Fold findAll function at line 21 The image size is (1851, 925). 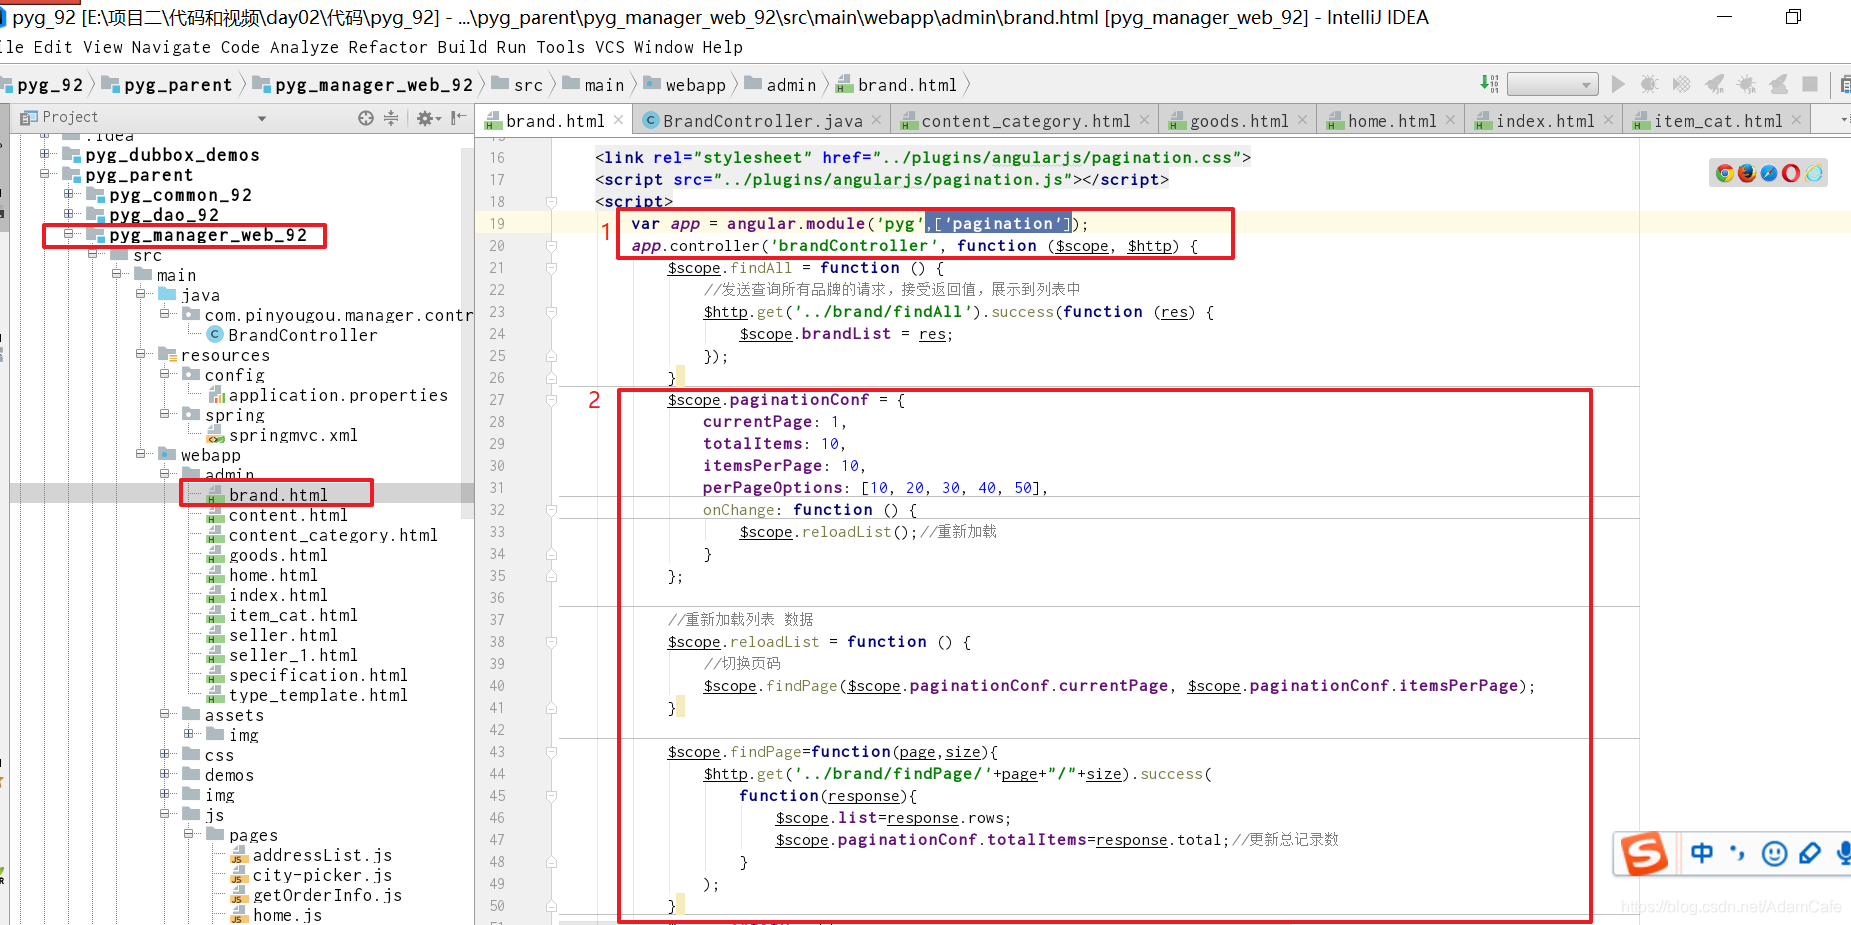(551, 268)
